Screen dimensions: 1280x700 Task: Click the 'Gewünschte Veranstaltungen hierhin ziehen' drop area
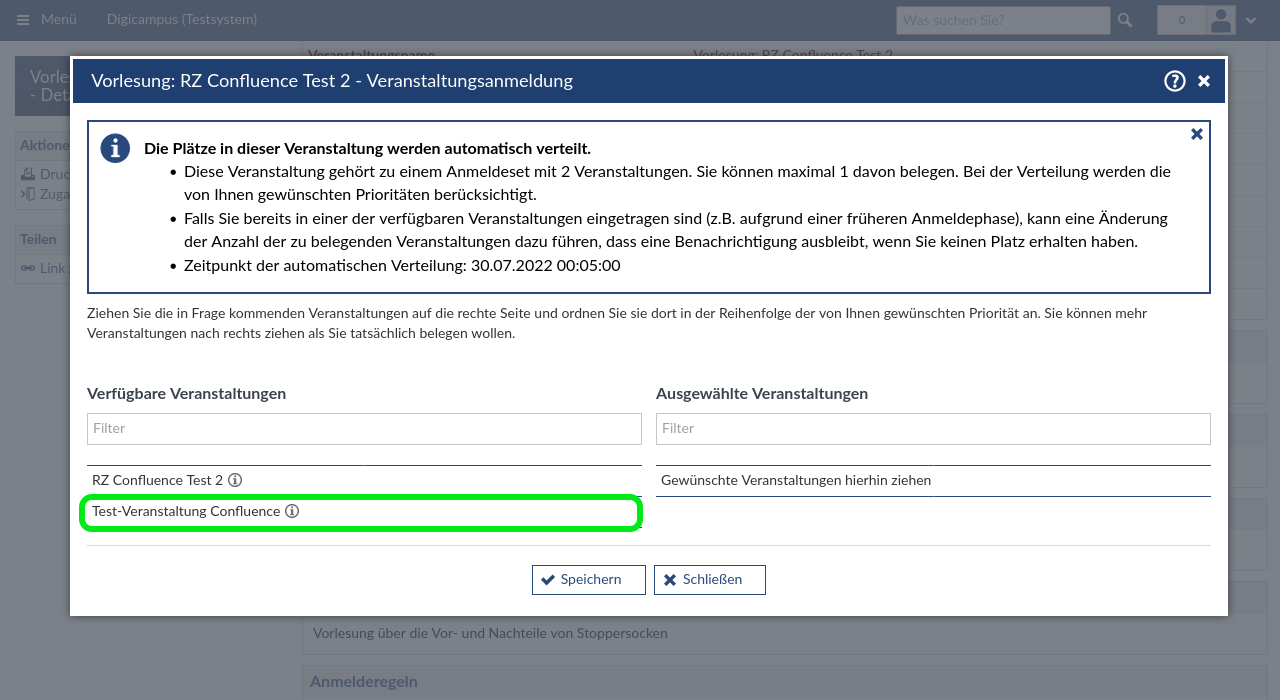(x=933, y=480)
